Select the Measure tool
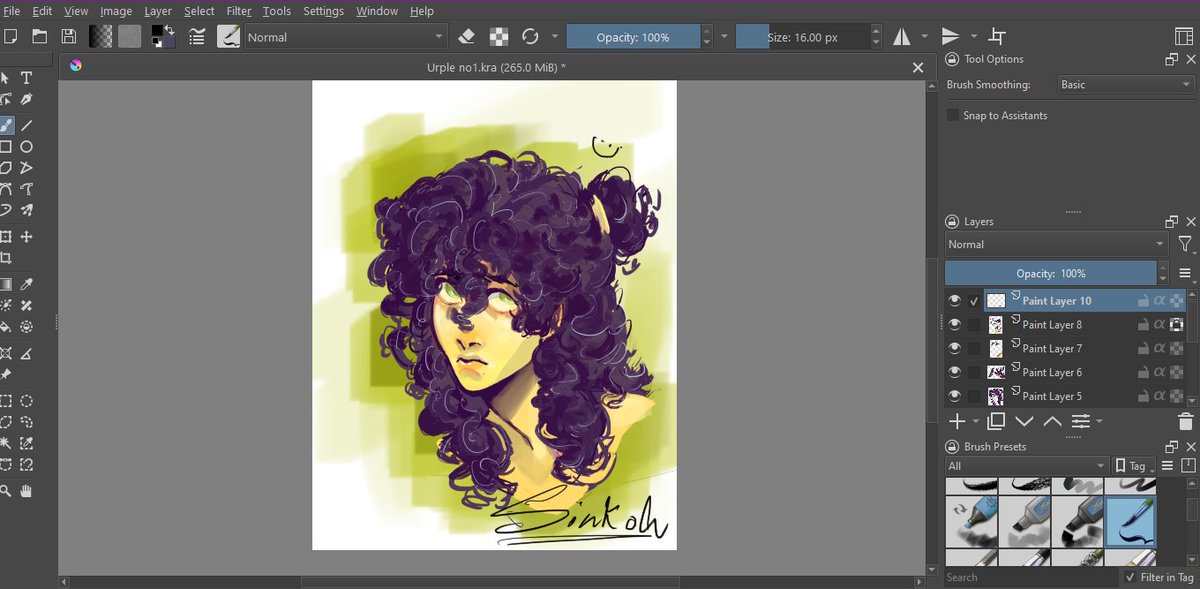The image size is (1200, 589). [27, 353]
